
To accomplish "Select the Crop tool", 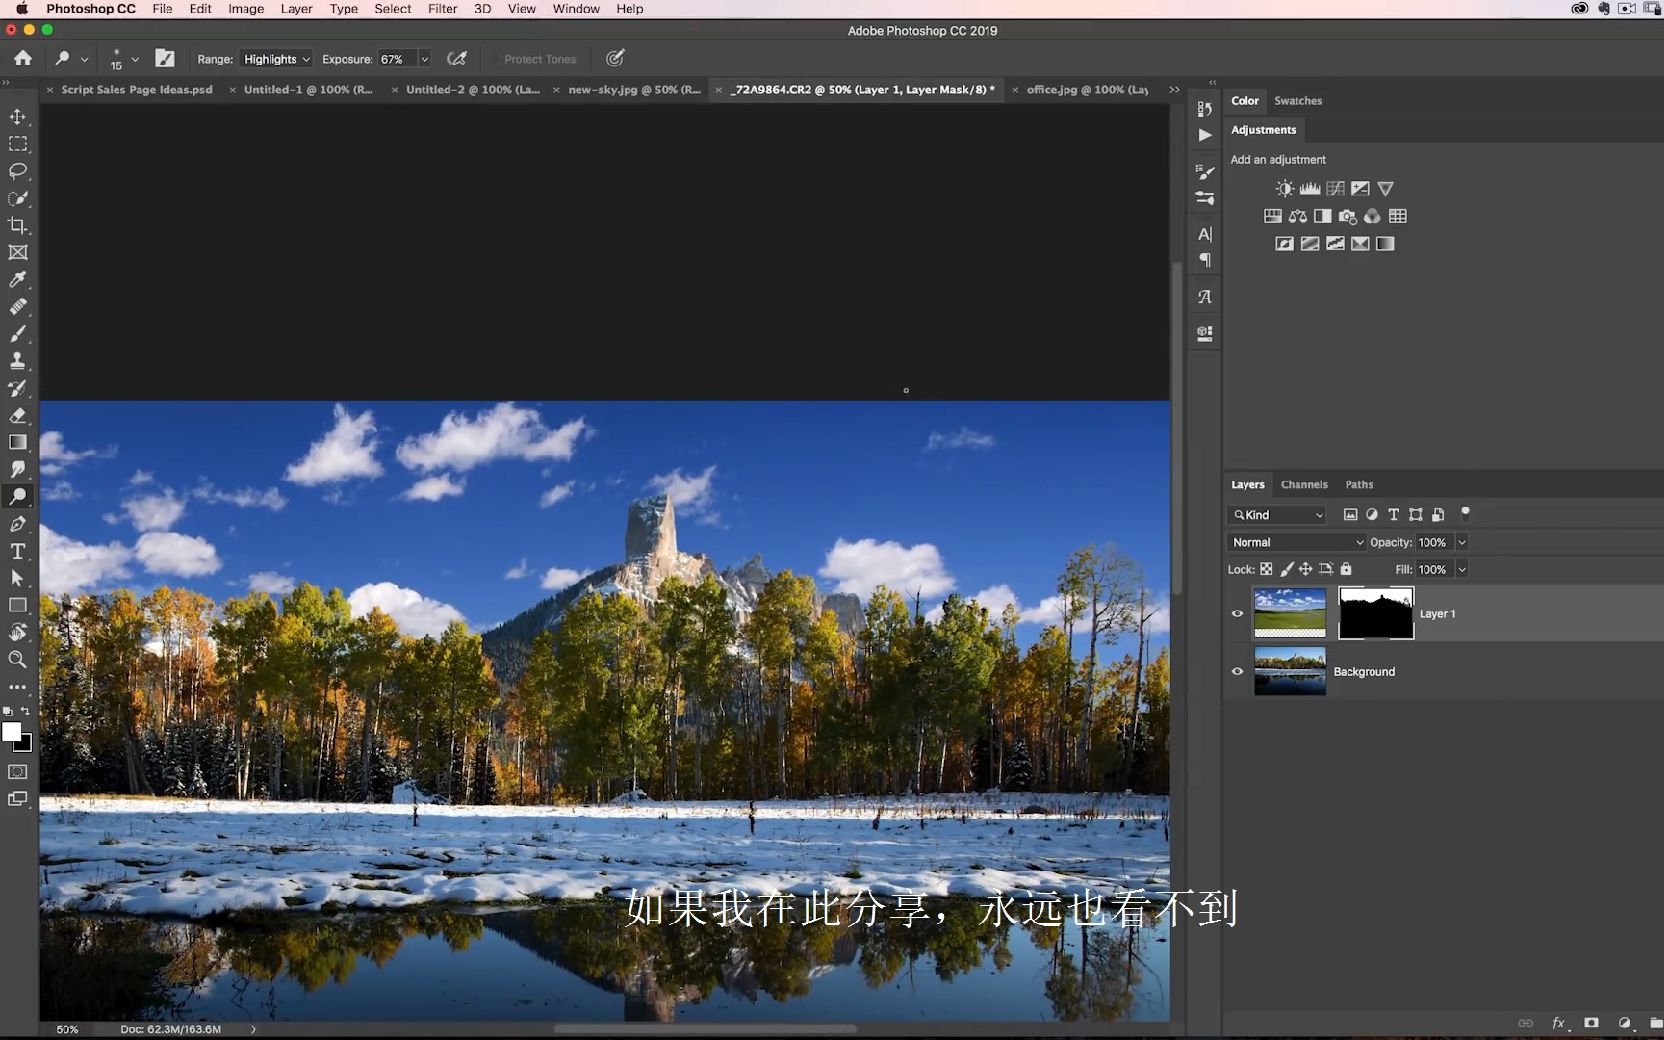I will click(x=16, y=225).
